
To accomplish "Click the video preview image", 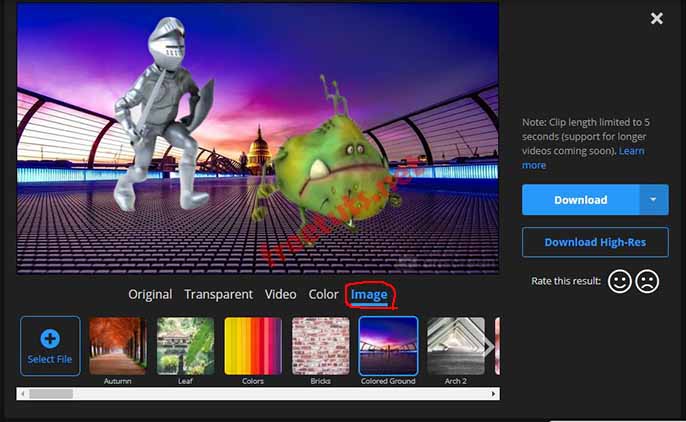I will coord(258,139).
